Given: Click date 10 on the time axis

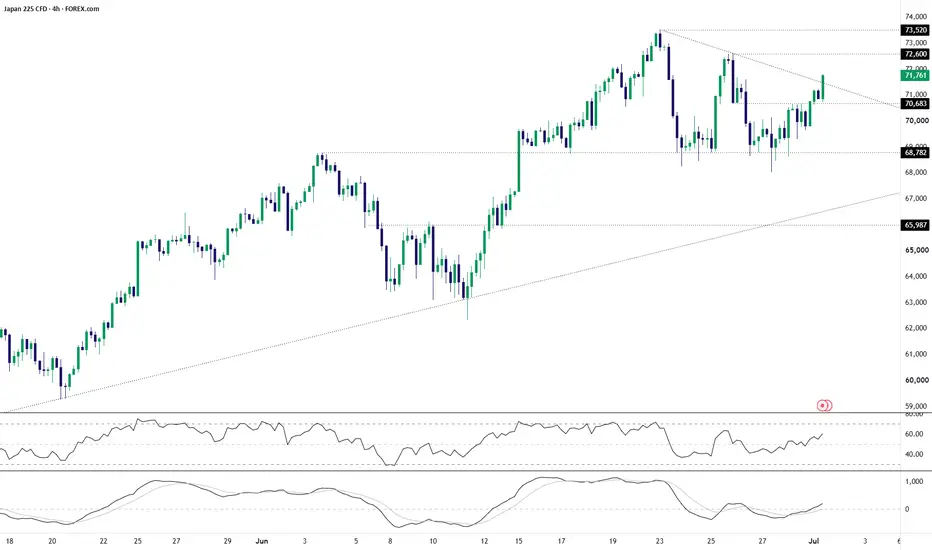Looking at the screenshot, I should pos(433,541).
